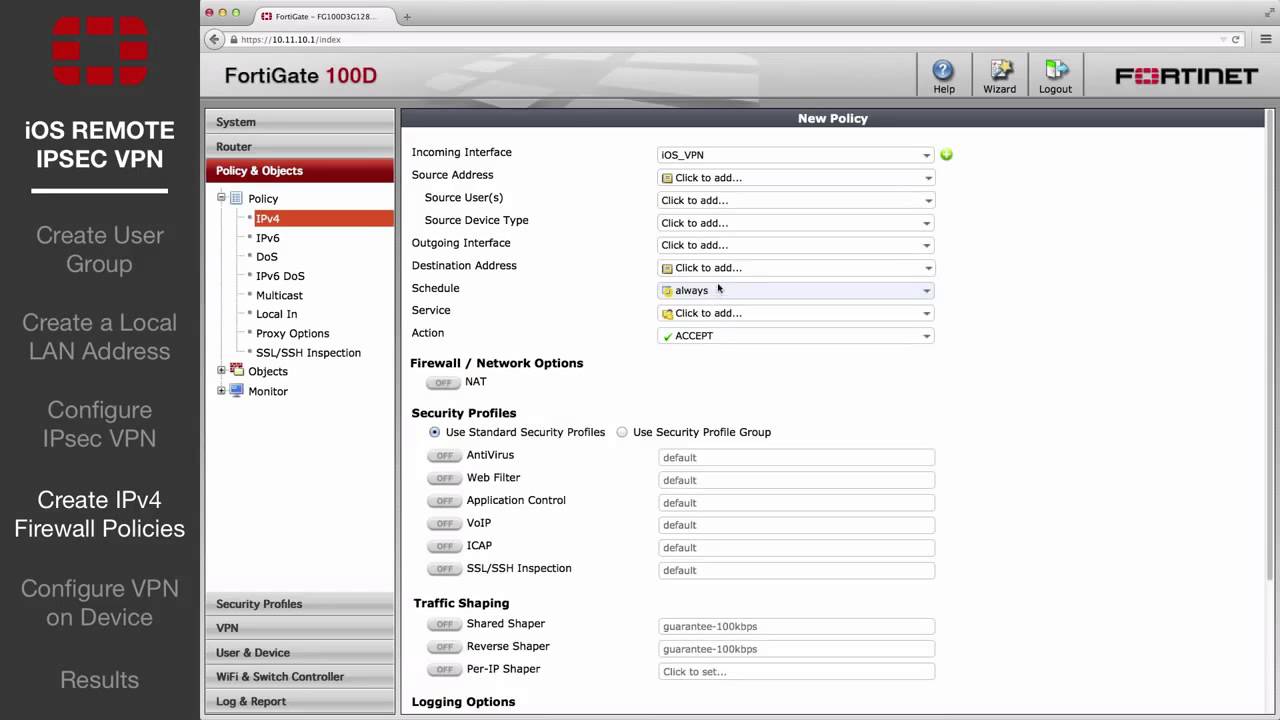Viewport: 1280px width, 720px height.
Task: Turn on Reverse Shaper toggle
Action: [444, 647]
